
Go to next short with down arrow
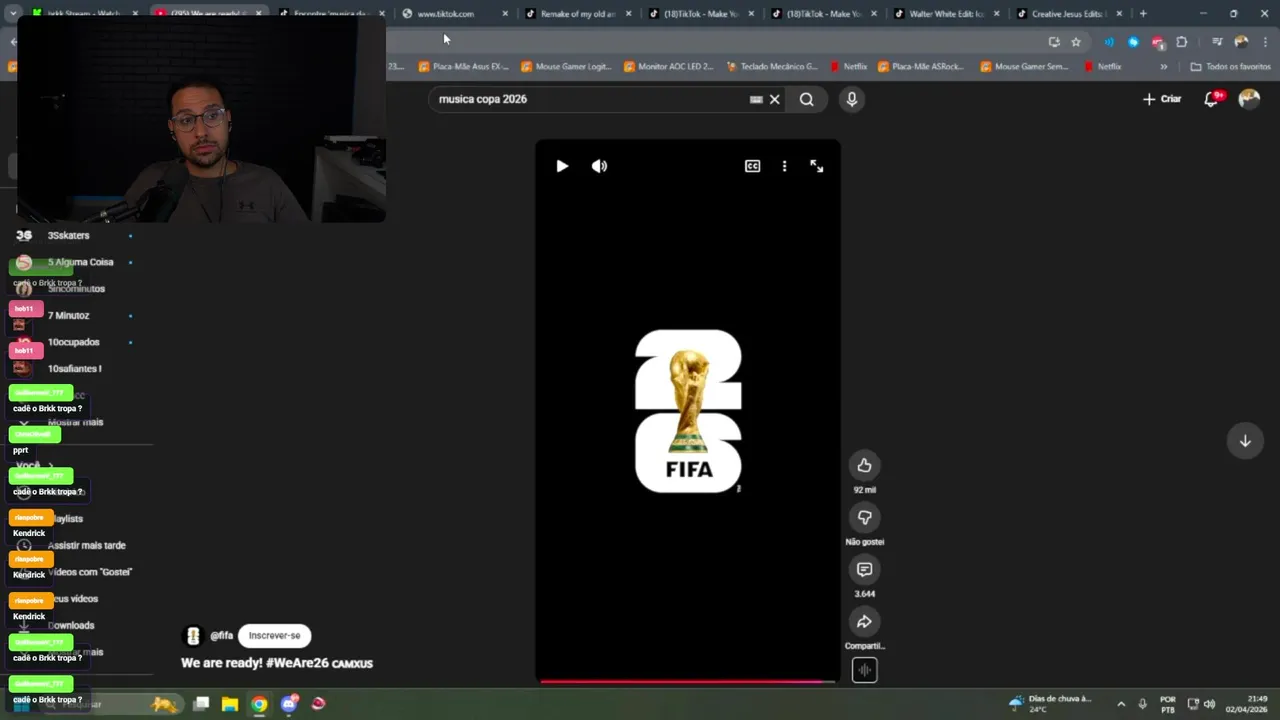[1245, 441]
